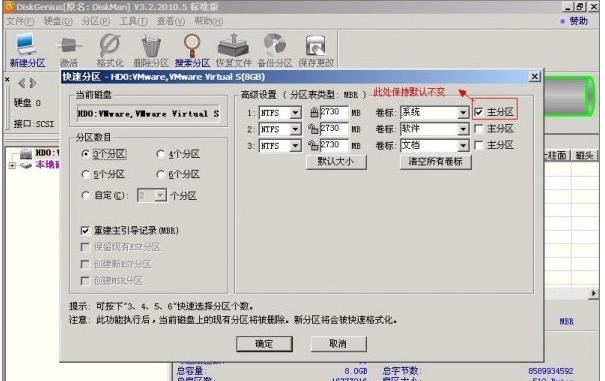Image resolution: width=605 pixels, height=381 pixels.
Task: Click the Recover Files (恢复文件) toolbar icon
Action: coord(233,50)
